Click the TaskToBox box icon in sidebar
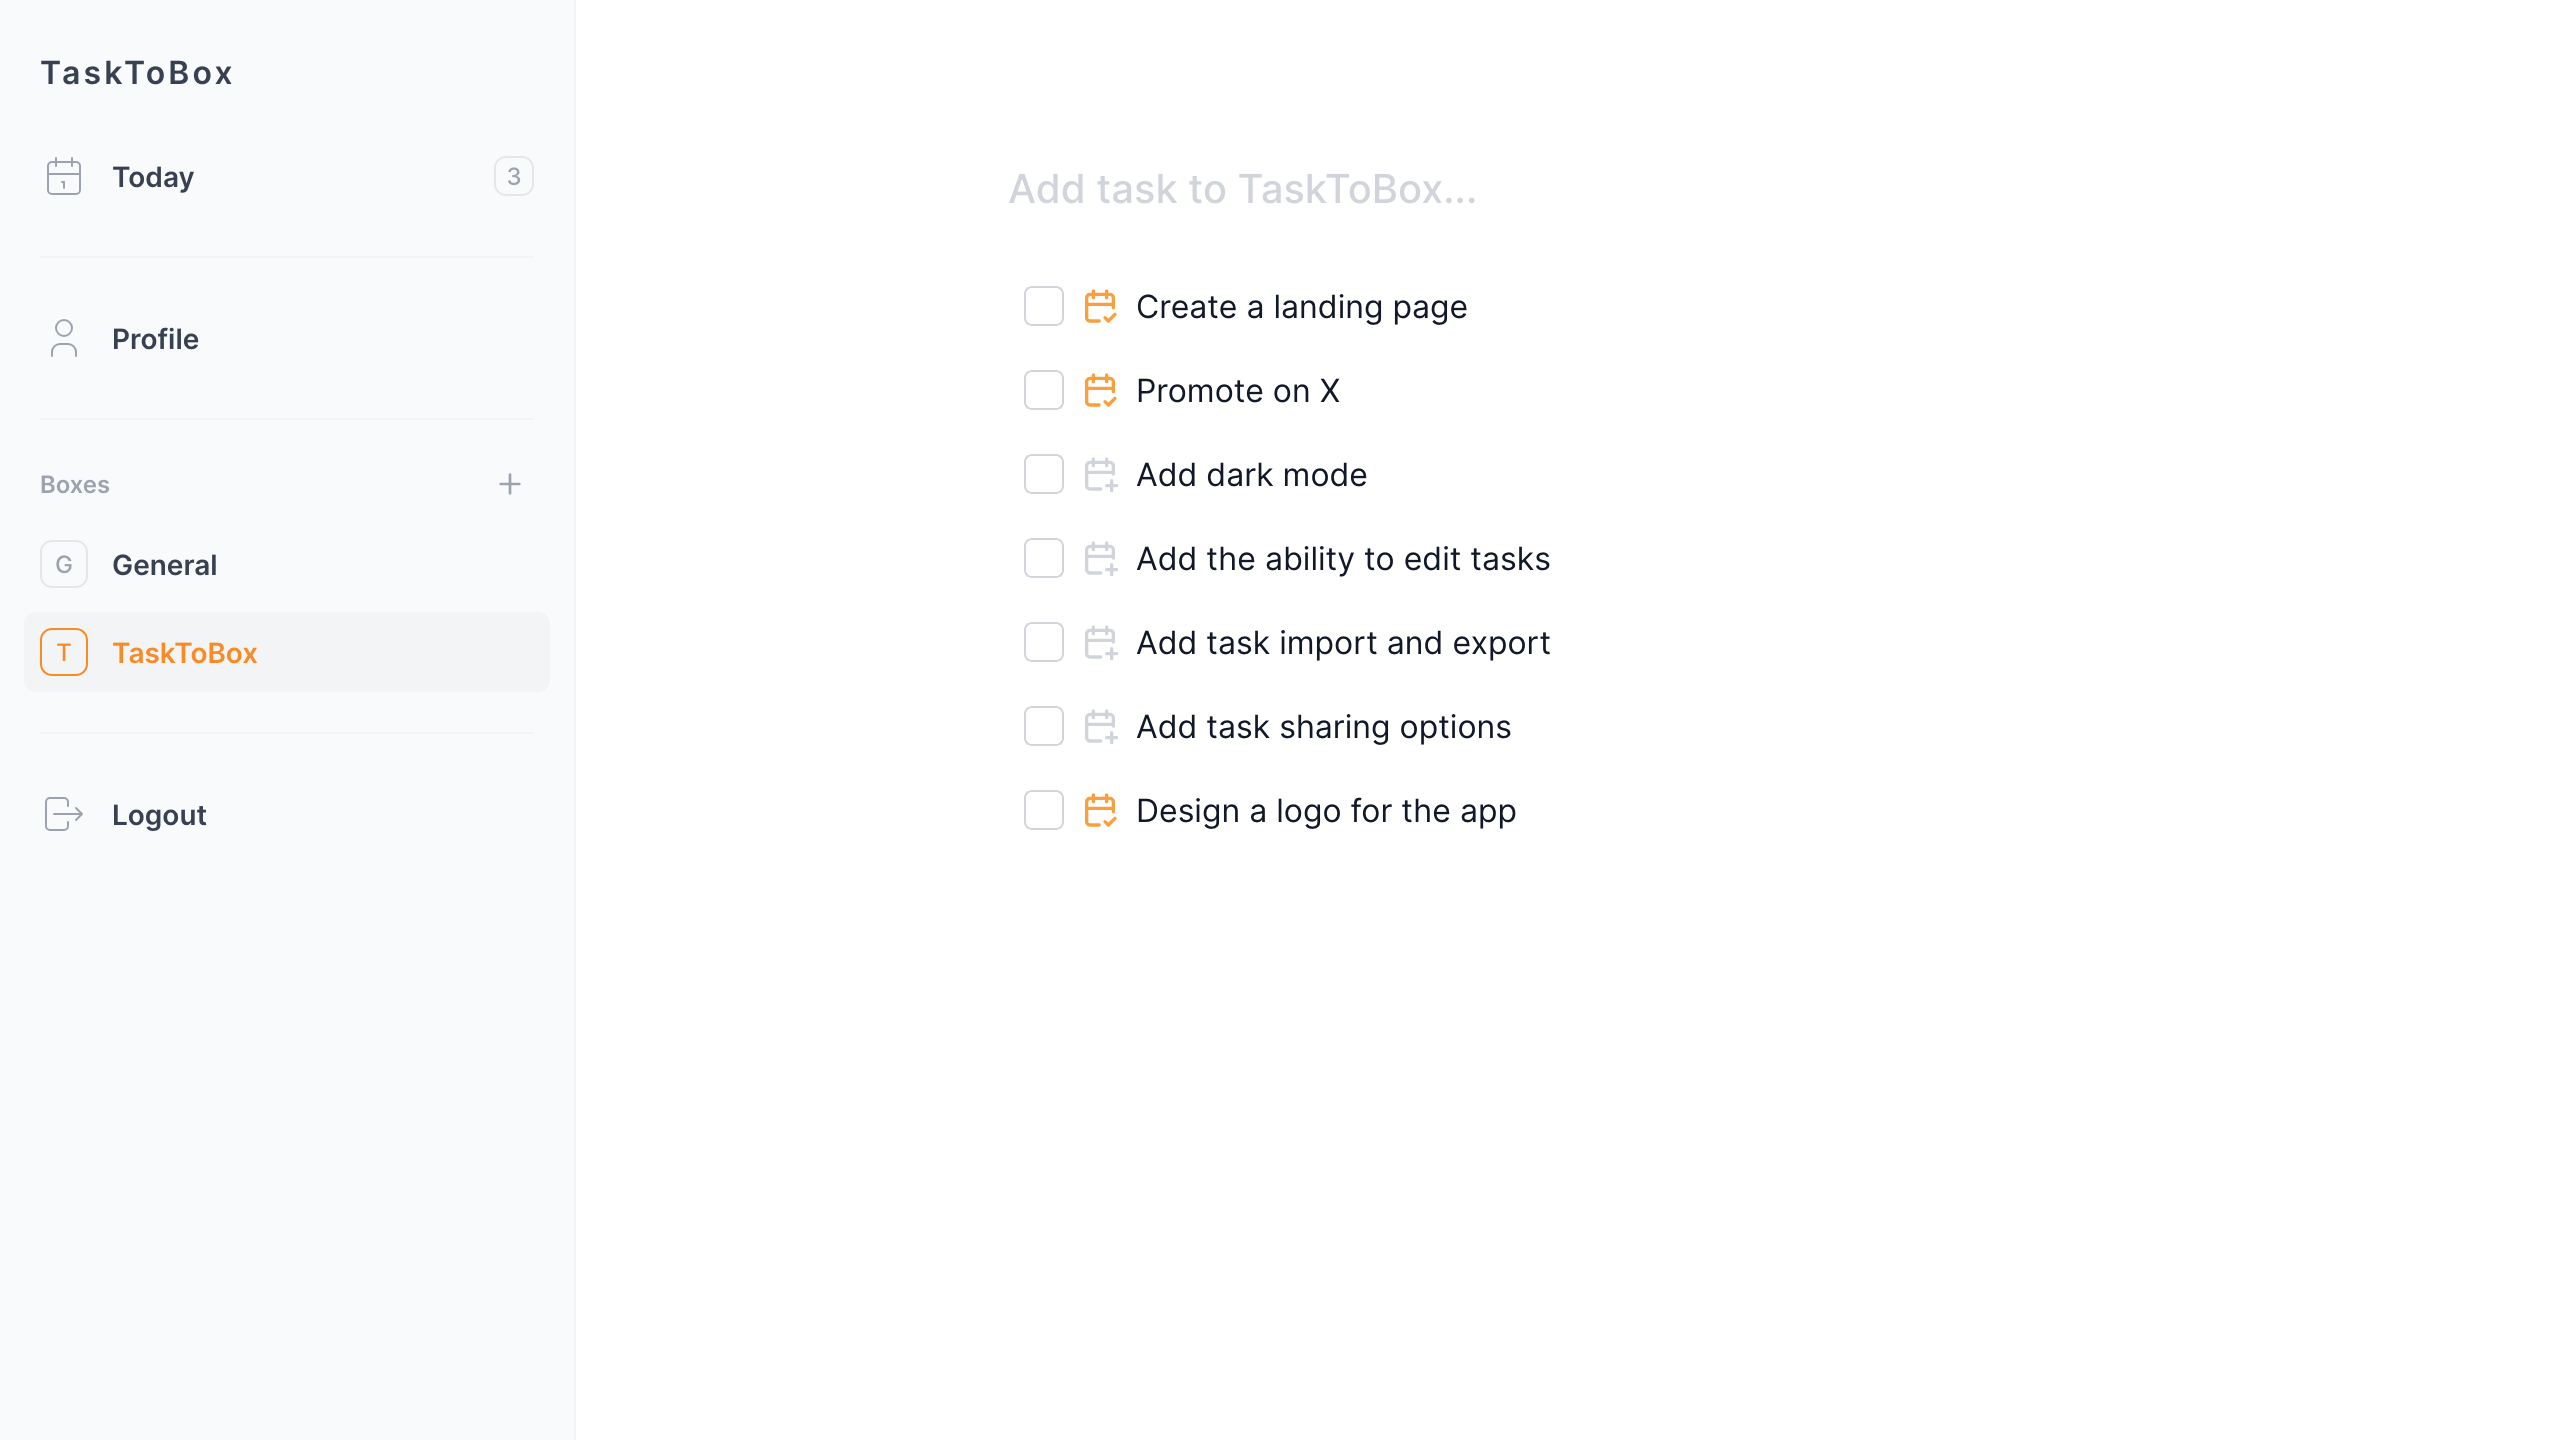 (x=63, y=652)
